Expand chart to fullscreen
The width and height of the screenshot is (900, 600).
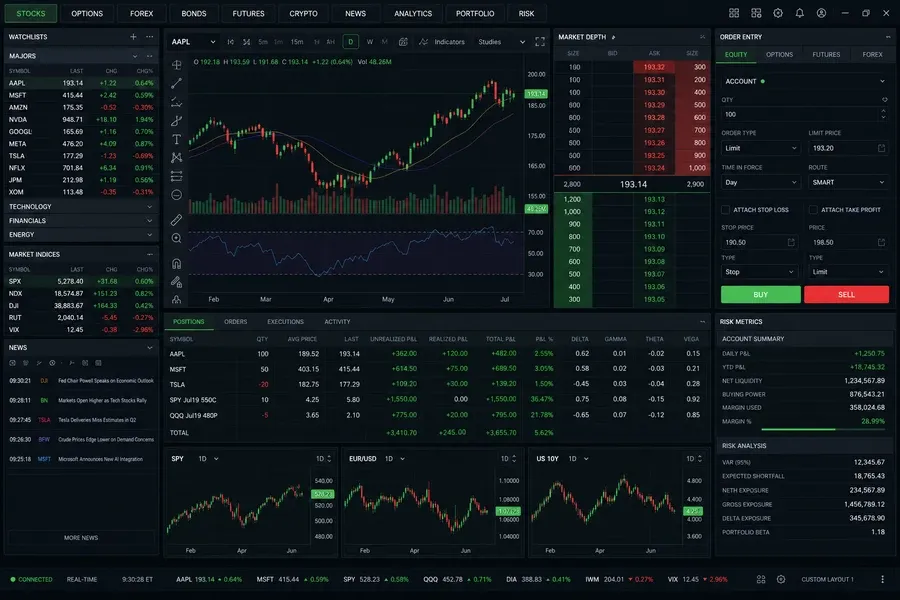(540, 42)
